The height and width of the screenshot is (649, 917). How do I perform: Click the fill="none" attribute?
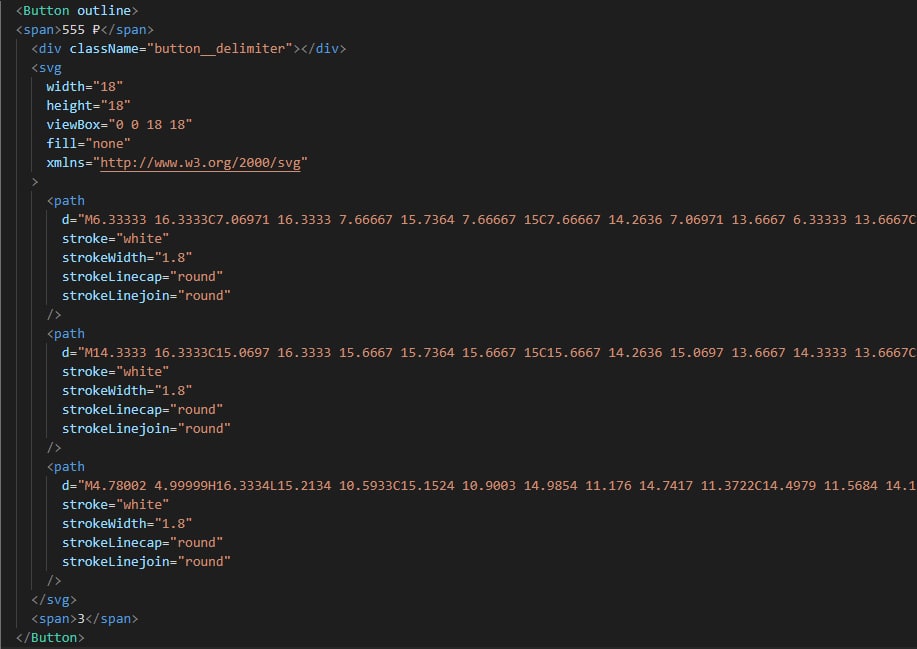pyautogui.click(x=88, y=144)
